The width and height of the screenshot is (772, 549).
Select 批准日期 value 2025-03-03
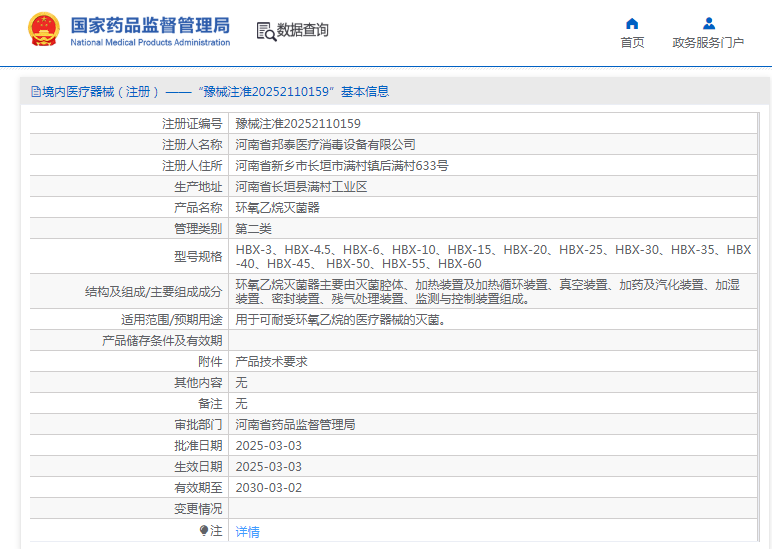click(268, 446)
